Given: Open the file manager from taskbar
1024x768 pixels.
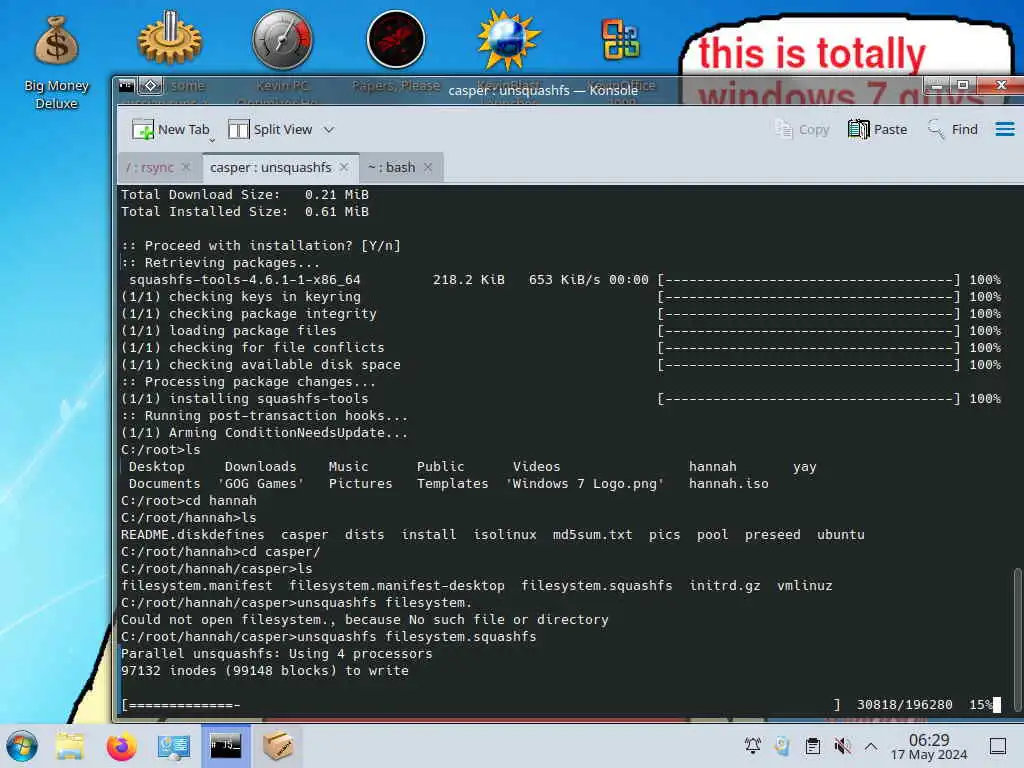Looking at the screenshot, I should coord(69,746).
